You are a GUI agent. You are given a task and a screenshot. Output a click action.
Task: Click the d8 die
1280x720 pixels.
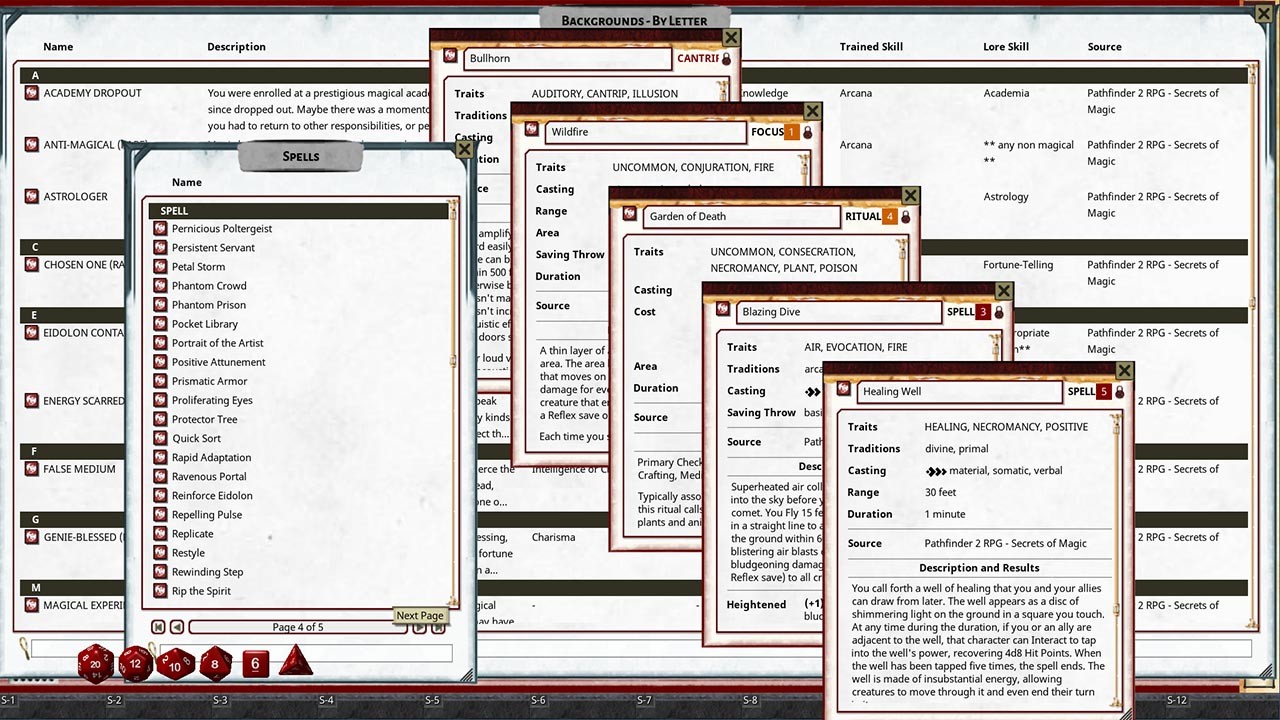click(x=215, y=663)
